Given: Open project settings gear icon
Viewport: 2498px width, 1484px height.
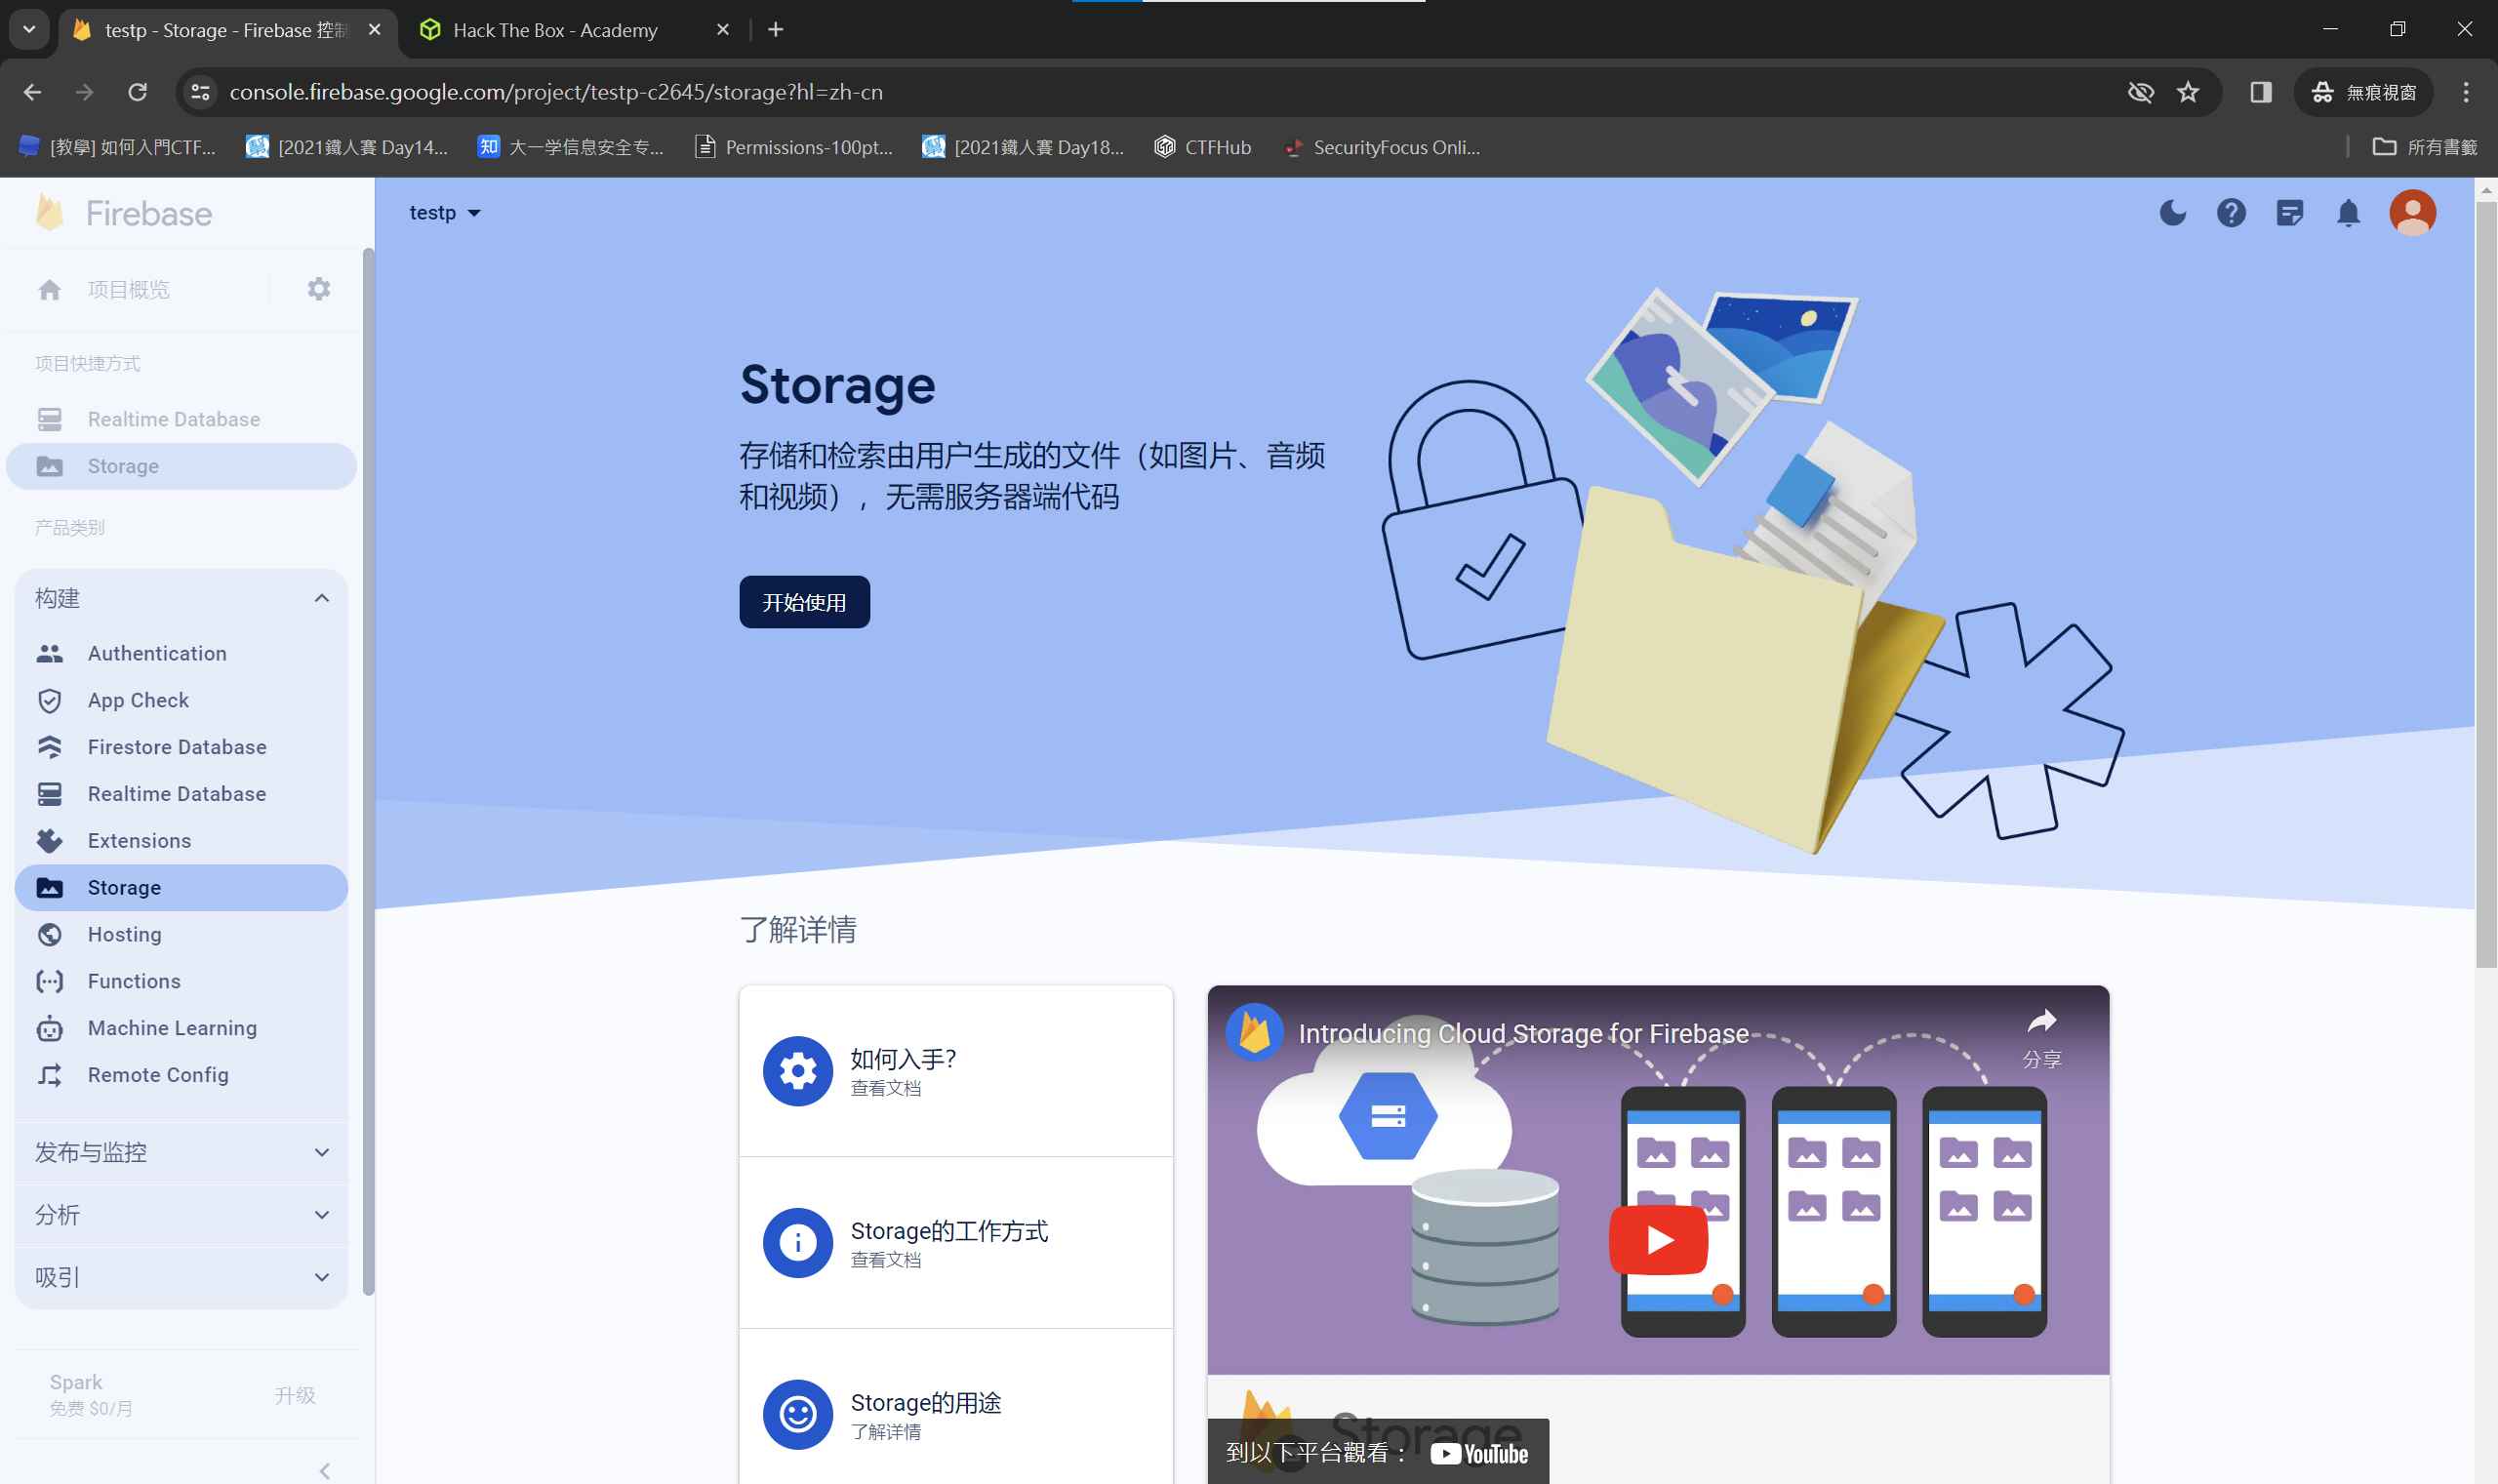Looking at the screenshot, I should click(318, 290).
